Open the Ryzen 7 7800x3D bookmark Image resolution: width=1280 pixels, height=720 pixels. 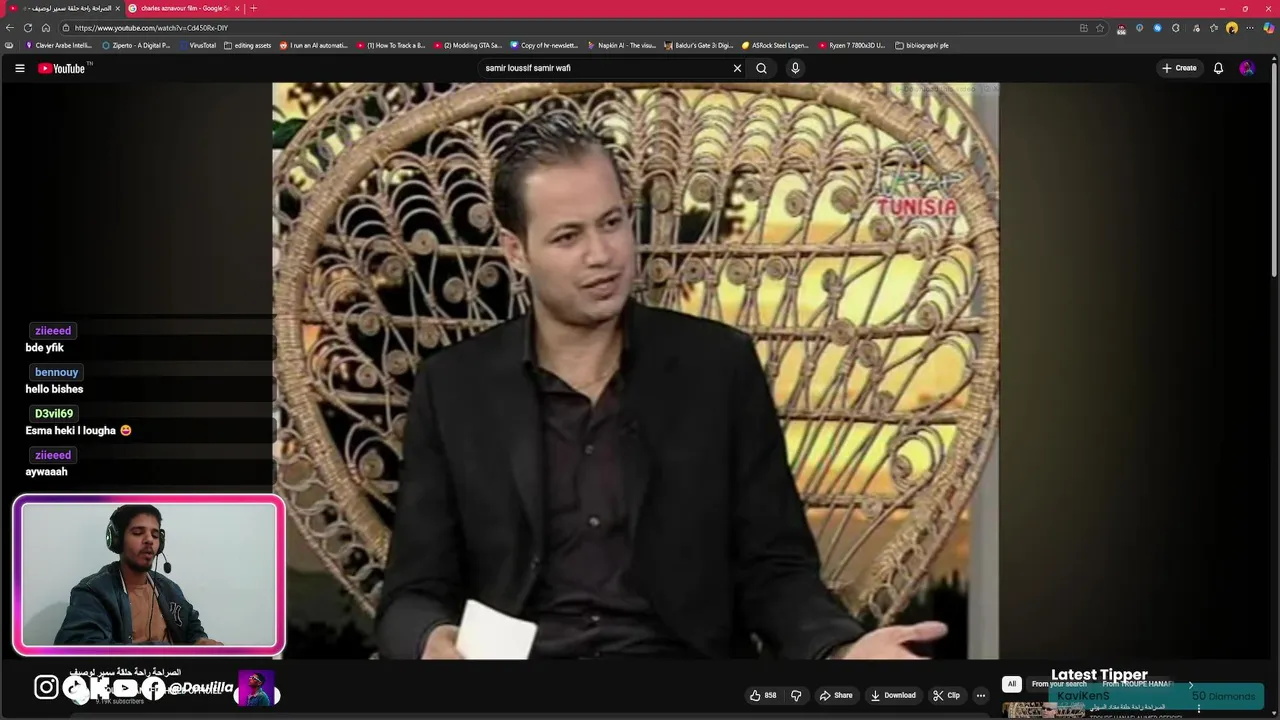[853, 45]
